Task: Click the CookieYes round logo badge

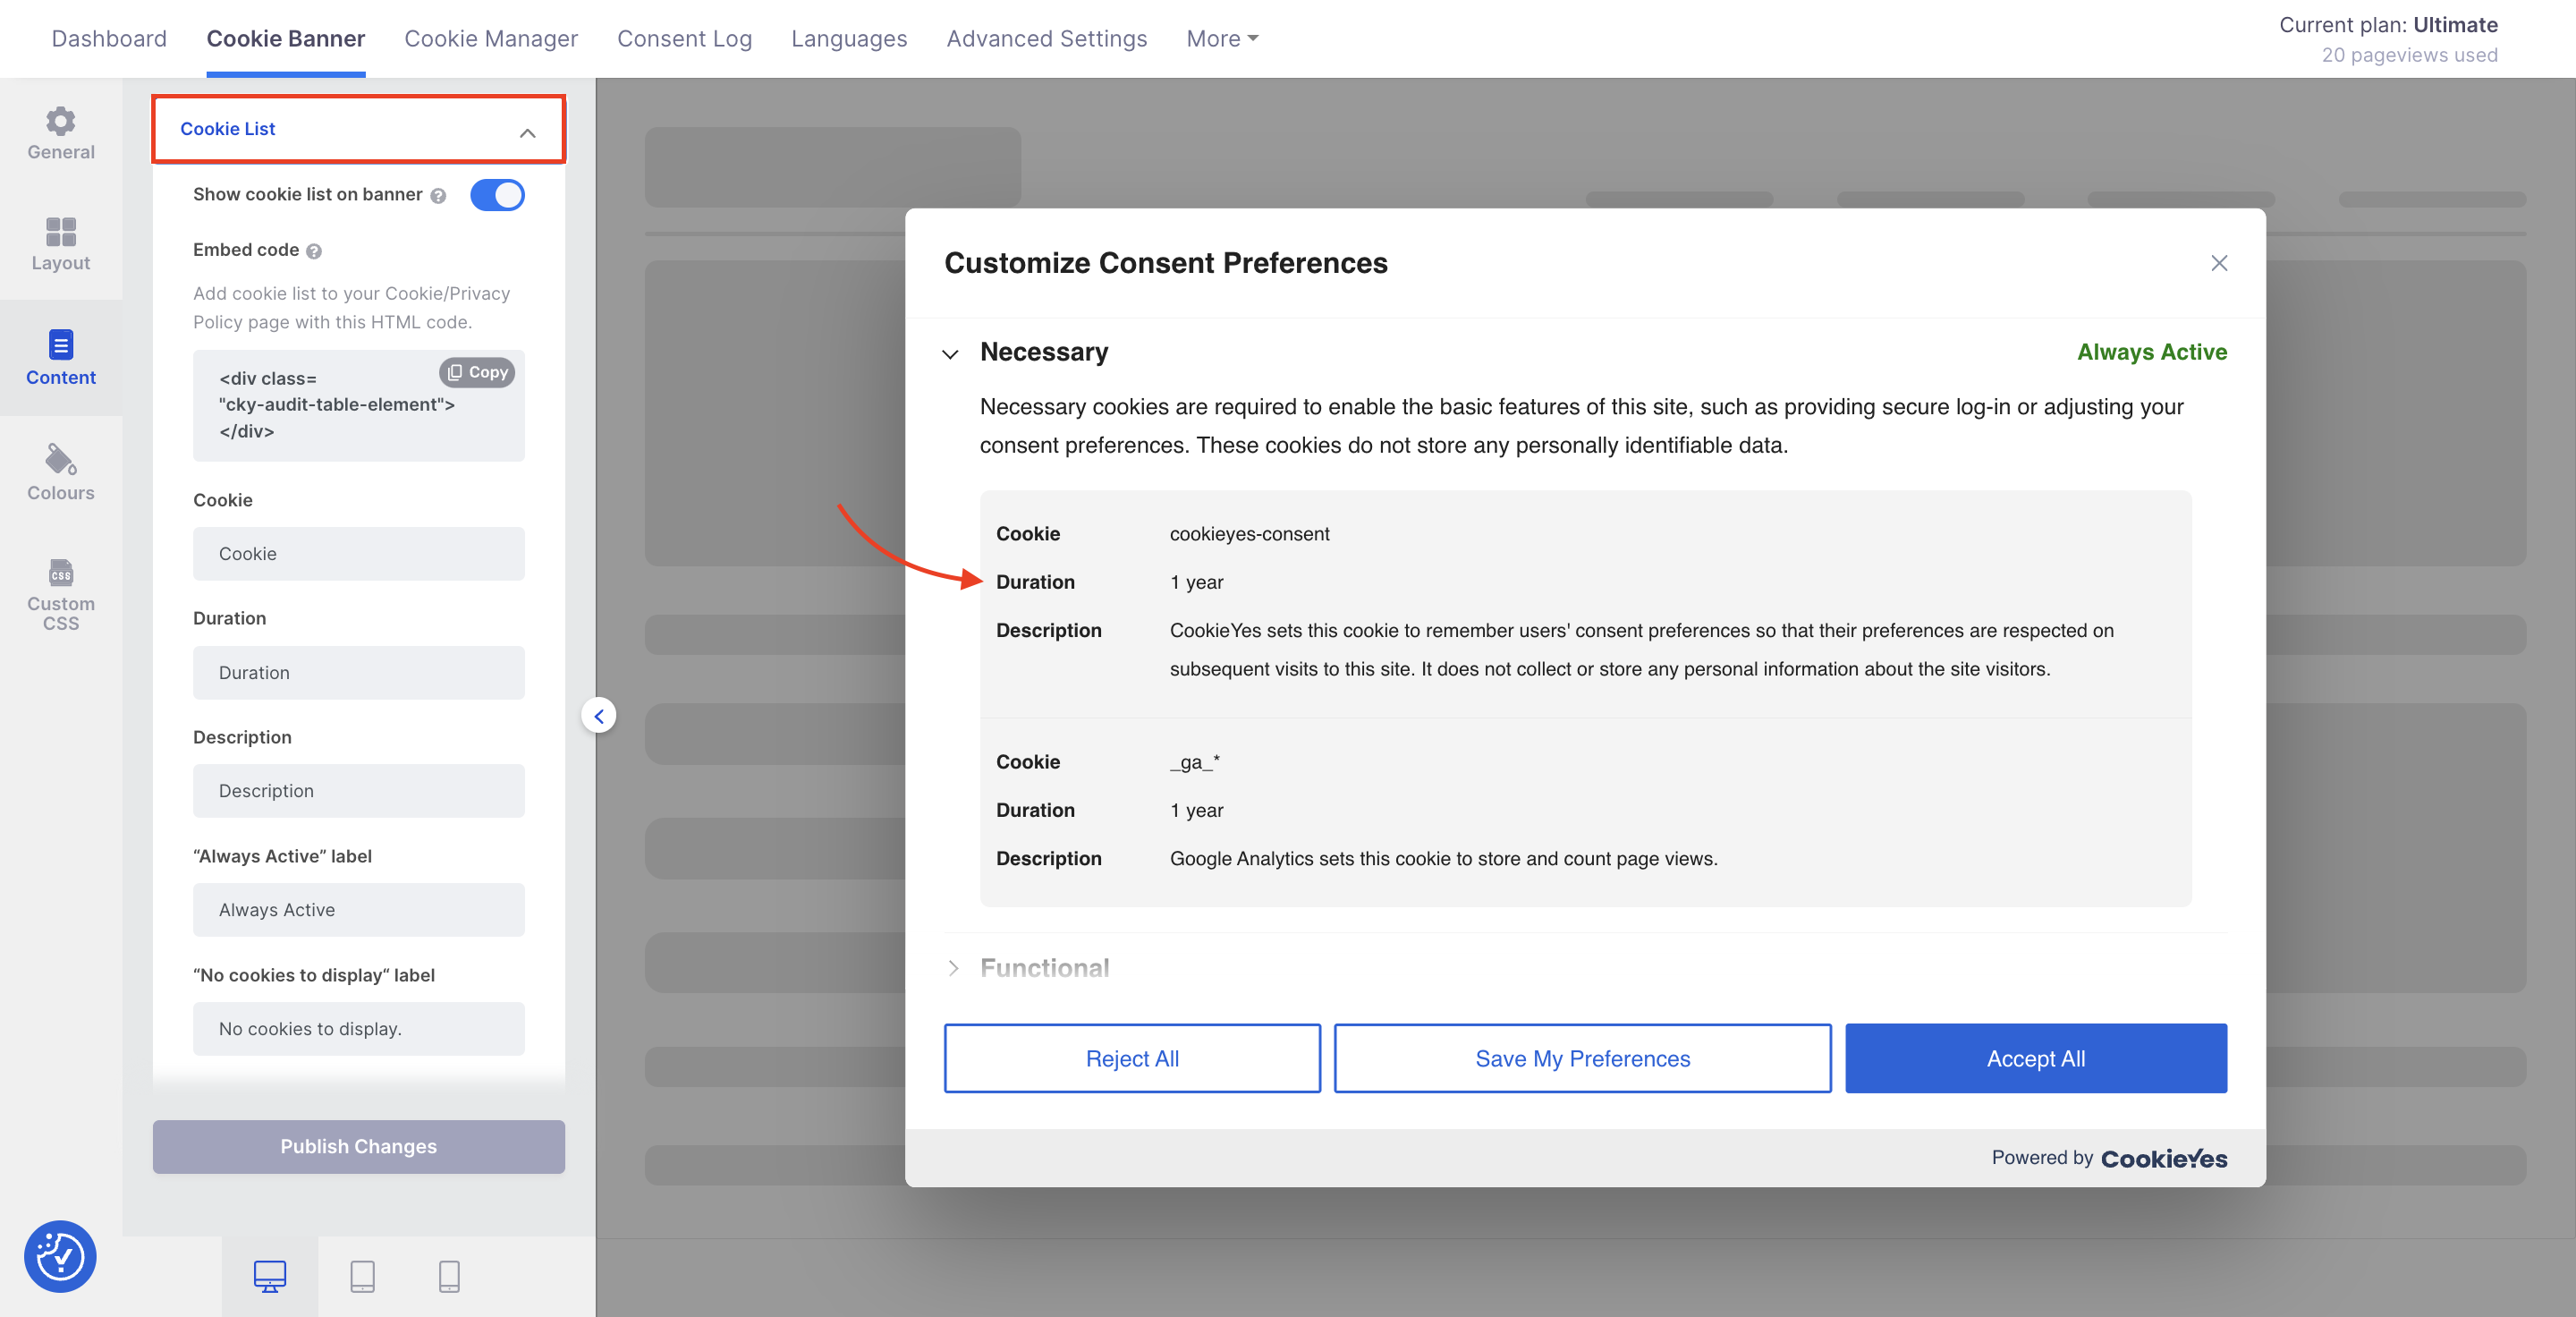Action: pos(60,1256)
